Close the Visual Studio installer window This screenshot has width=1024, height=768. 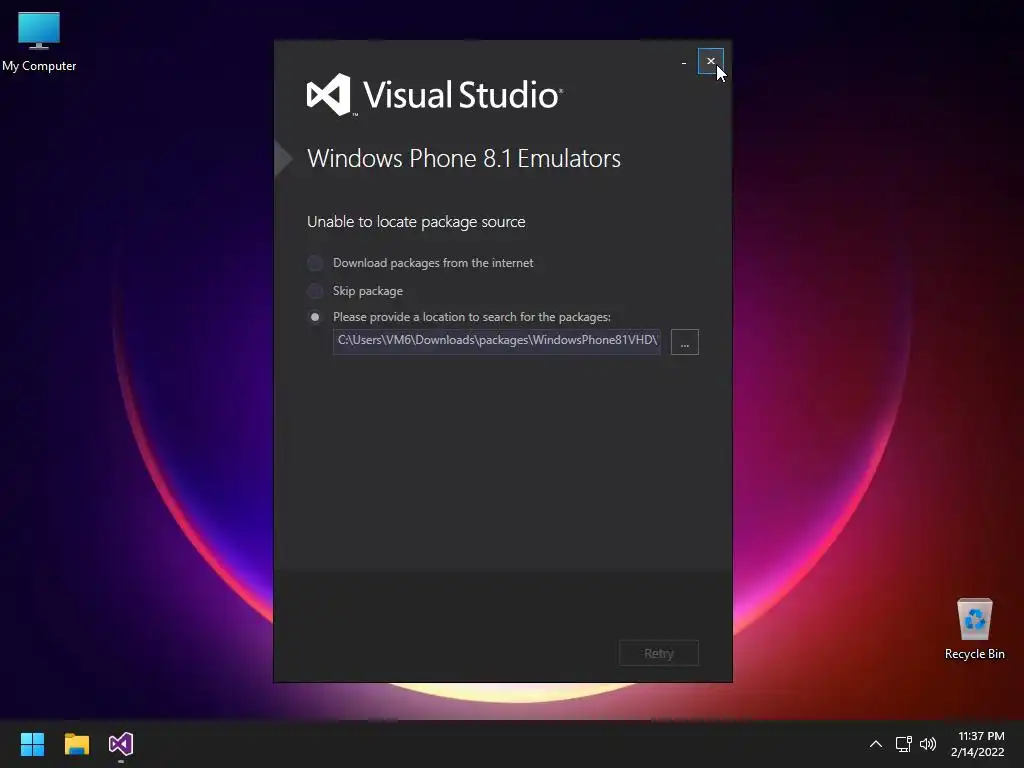711,61
